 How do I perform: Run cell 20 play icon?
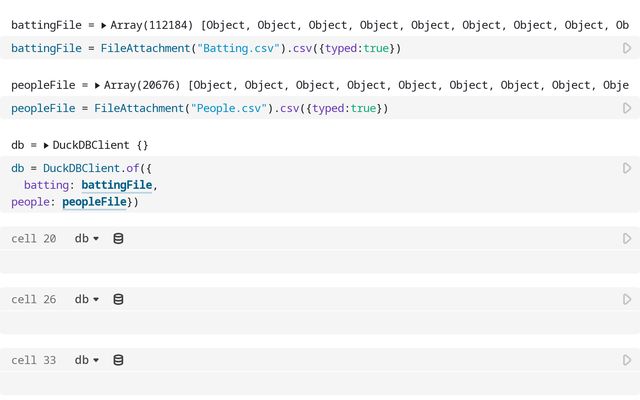pos(627,239)
